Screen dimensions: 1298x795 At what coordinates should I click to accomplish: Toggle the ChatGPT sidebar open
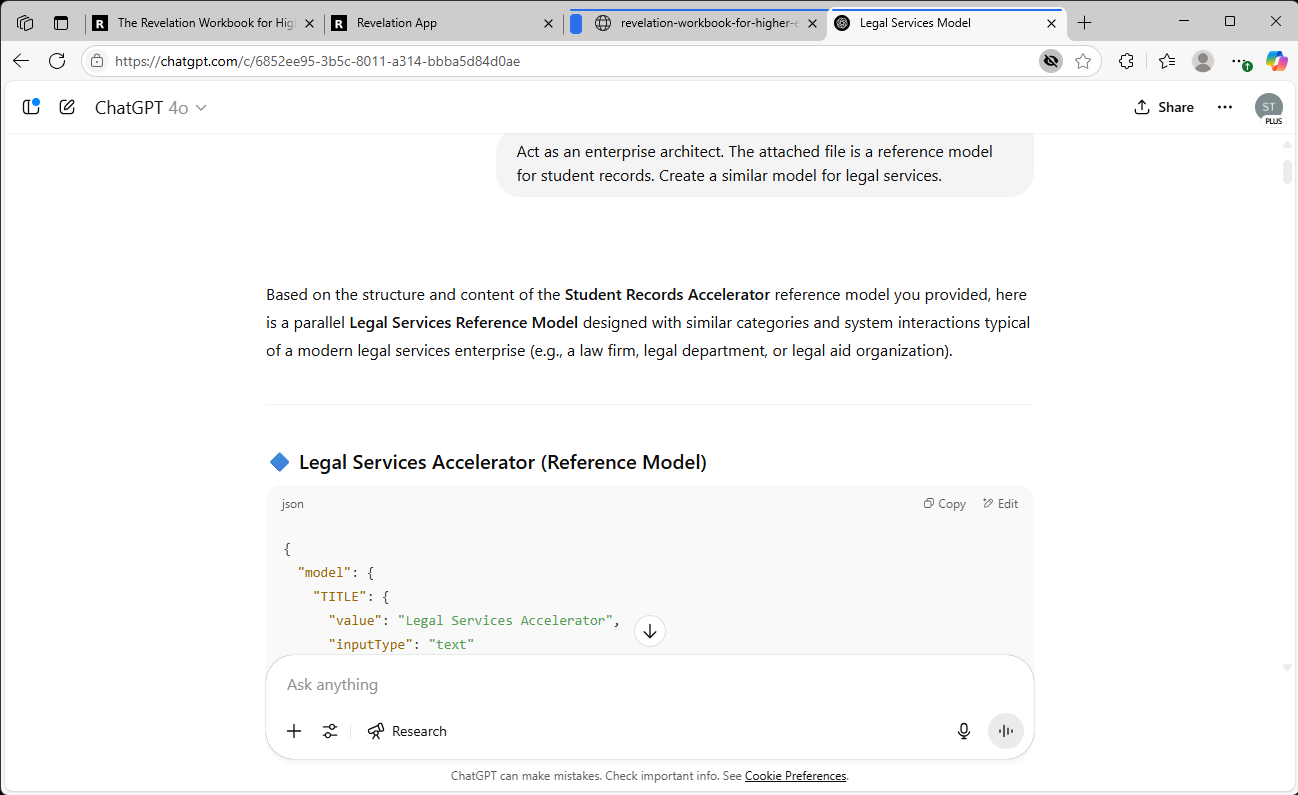click(x=30, y=107)
